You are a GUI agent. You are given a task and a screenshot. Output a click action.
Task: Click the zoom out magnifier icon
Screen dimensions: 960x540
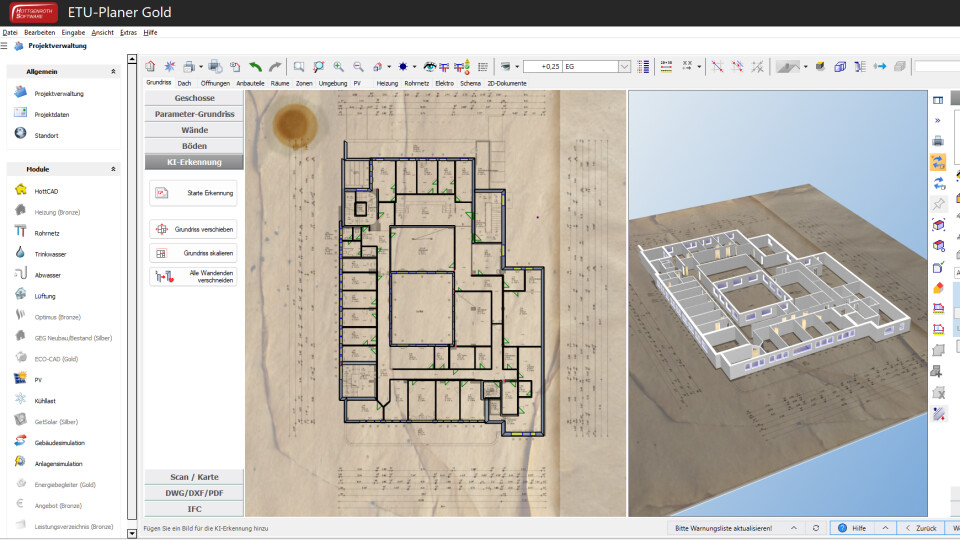click(x=358, y=67)
